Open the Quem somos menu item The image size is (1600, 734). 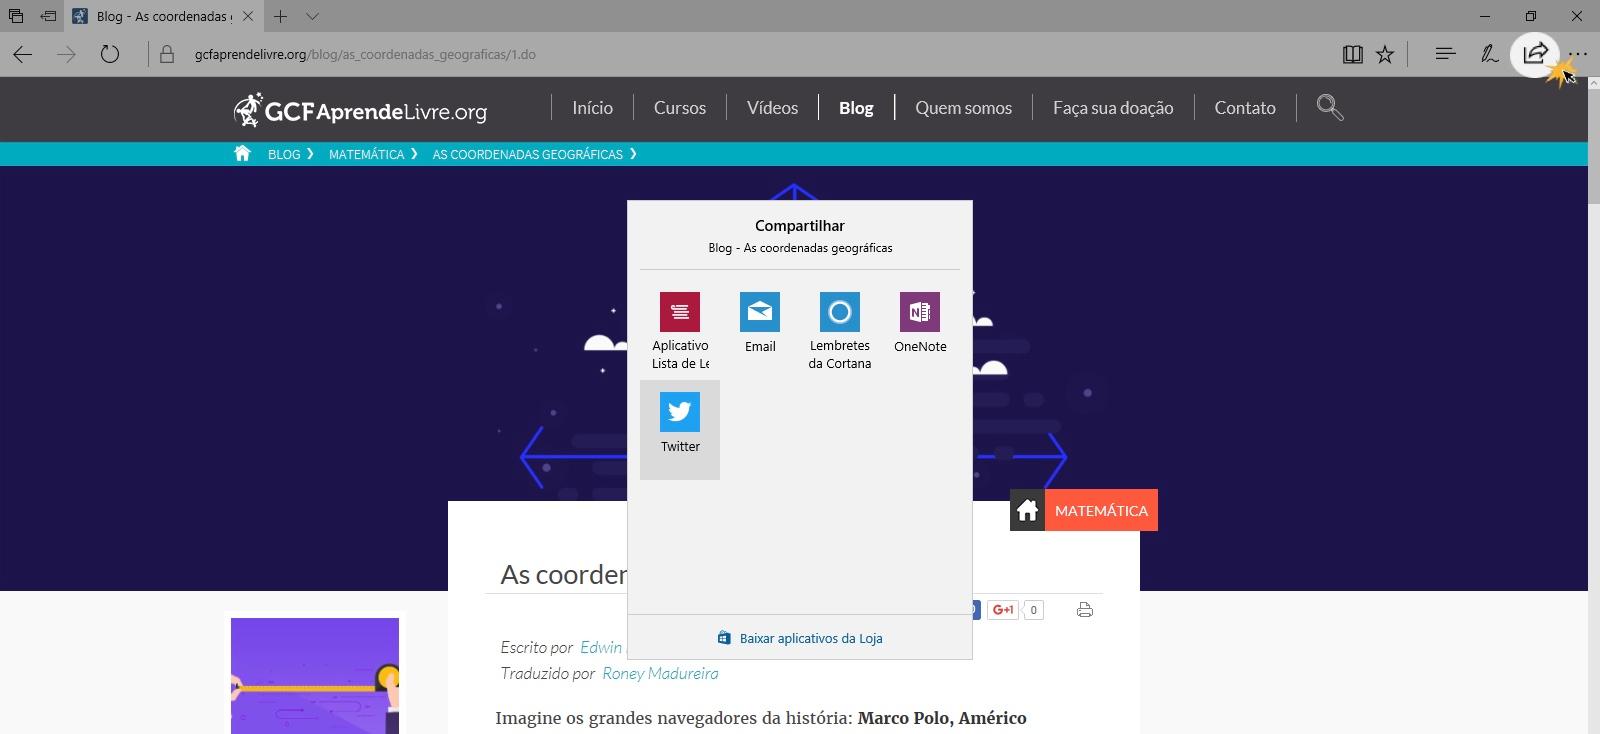[x=963, y=108]
